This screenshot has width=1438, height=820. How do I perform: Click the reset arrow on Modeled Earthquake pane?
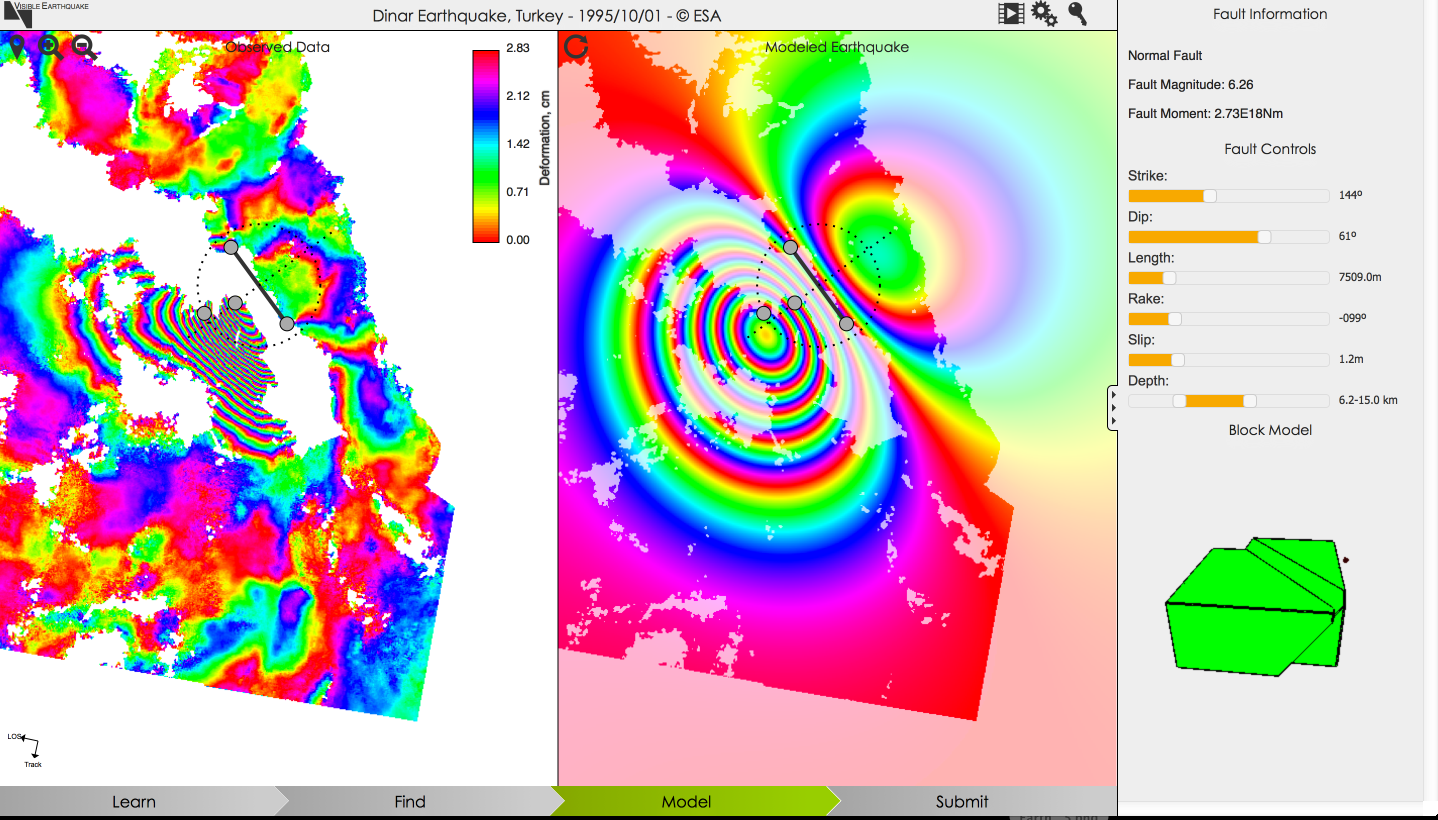tap(576, 45)
